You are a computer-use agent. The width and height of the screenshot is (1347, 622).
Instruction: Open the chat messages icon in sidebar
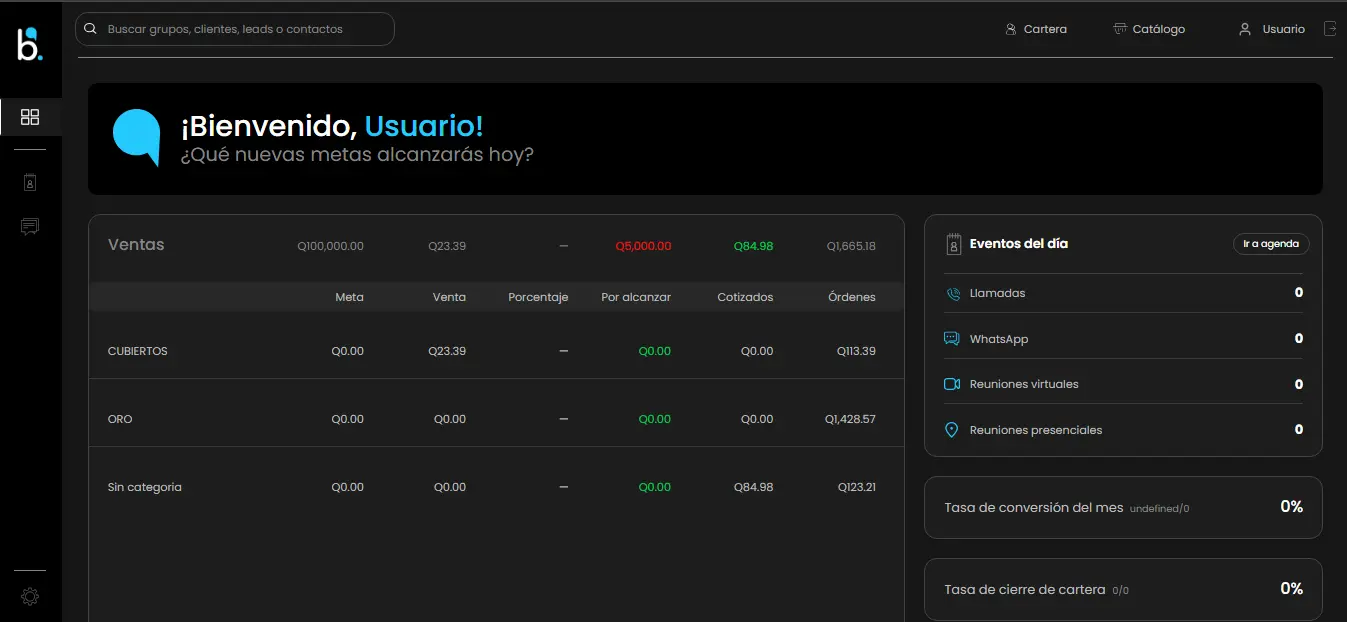[x=30, y=227]
